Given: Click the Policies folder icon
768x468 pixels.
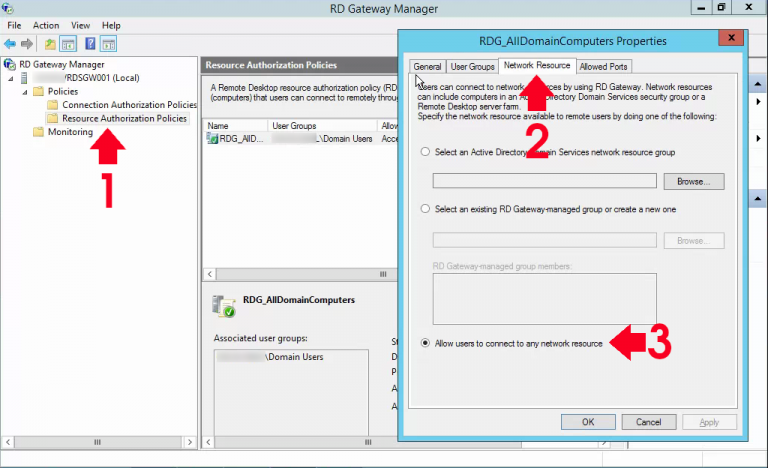Looking at the screenshot, I should click(38, 91).
